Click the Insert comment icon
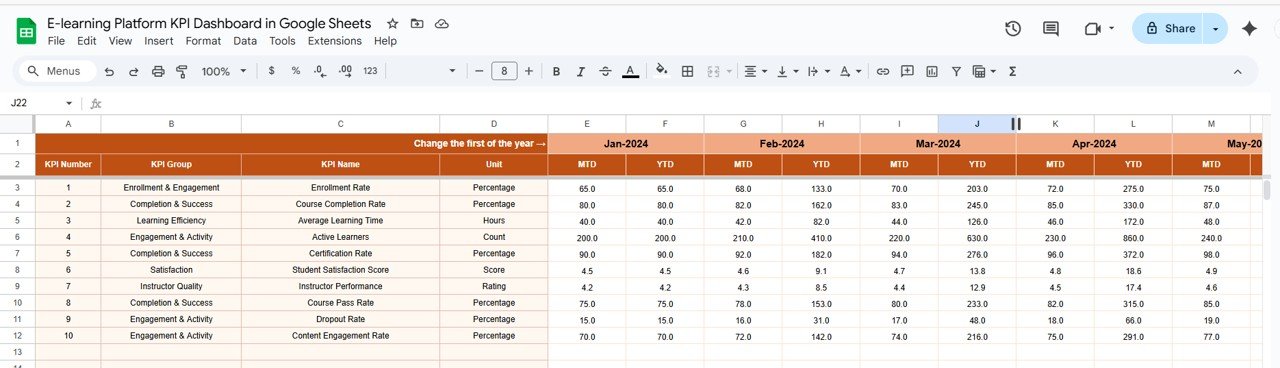Viewport: 1280px width, 368px height. point(907,71)
